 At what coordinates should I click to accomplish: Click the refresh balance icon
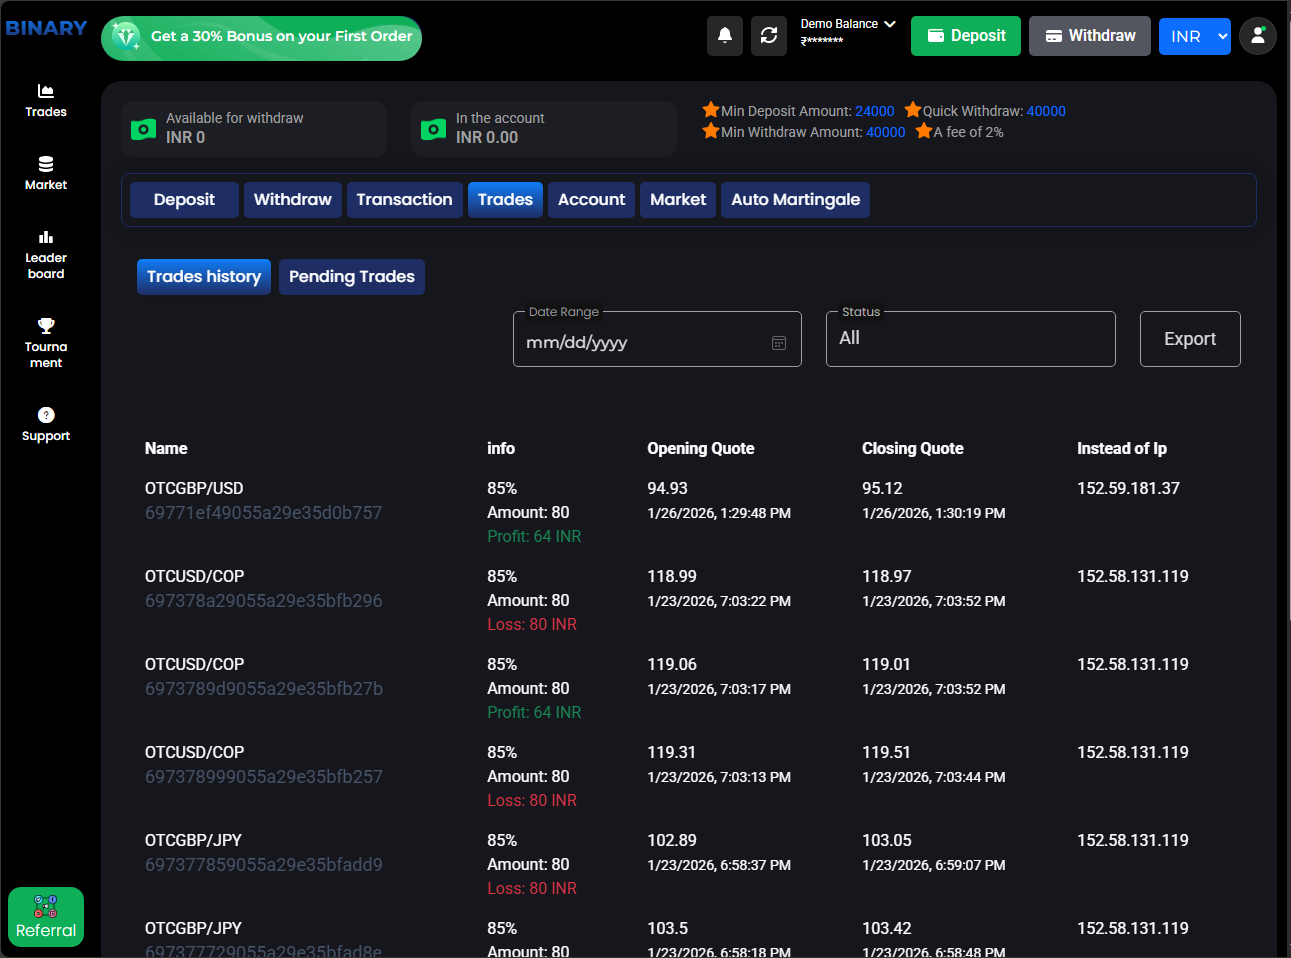[x=769, y=36]
